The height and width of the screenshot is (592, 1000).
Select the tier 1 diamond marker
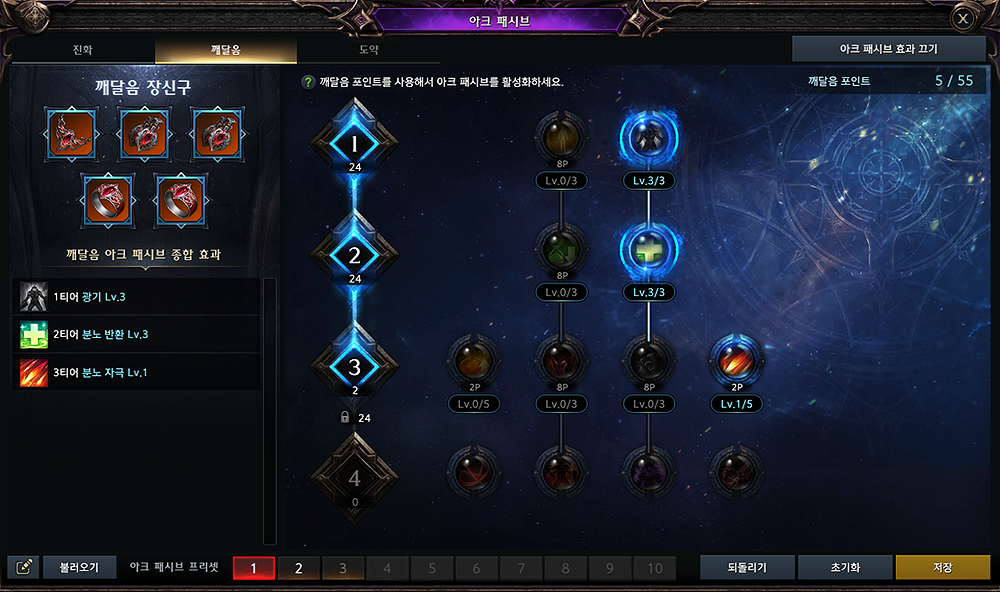tap(355, 144)
